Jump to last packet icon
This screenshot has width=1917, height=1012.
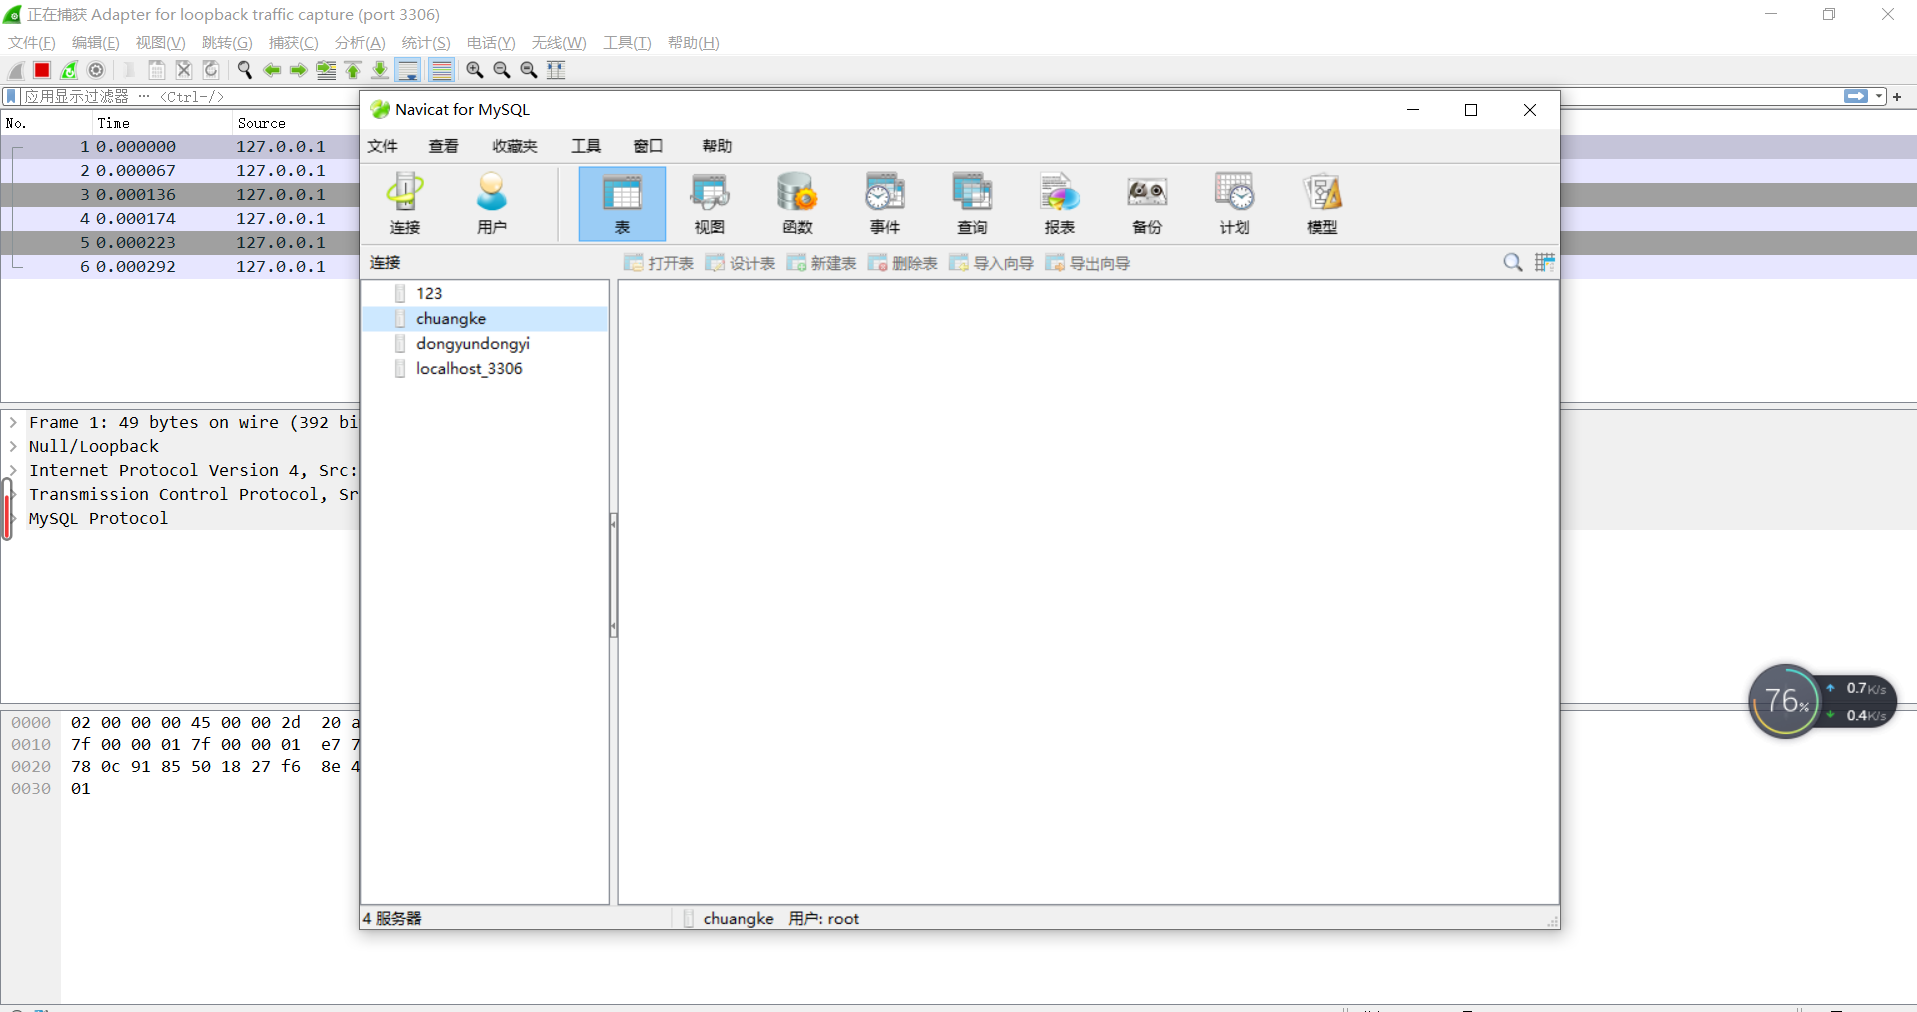380,70
